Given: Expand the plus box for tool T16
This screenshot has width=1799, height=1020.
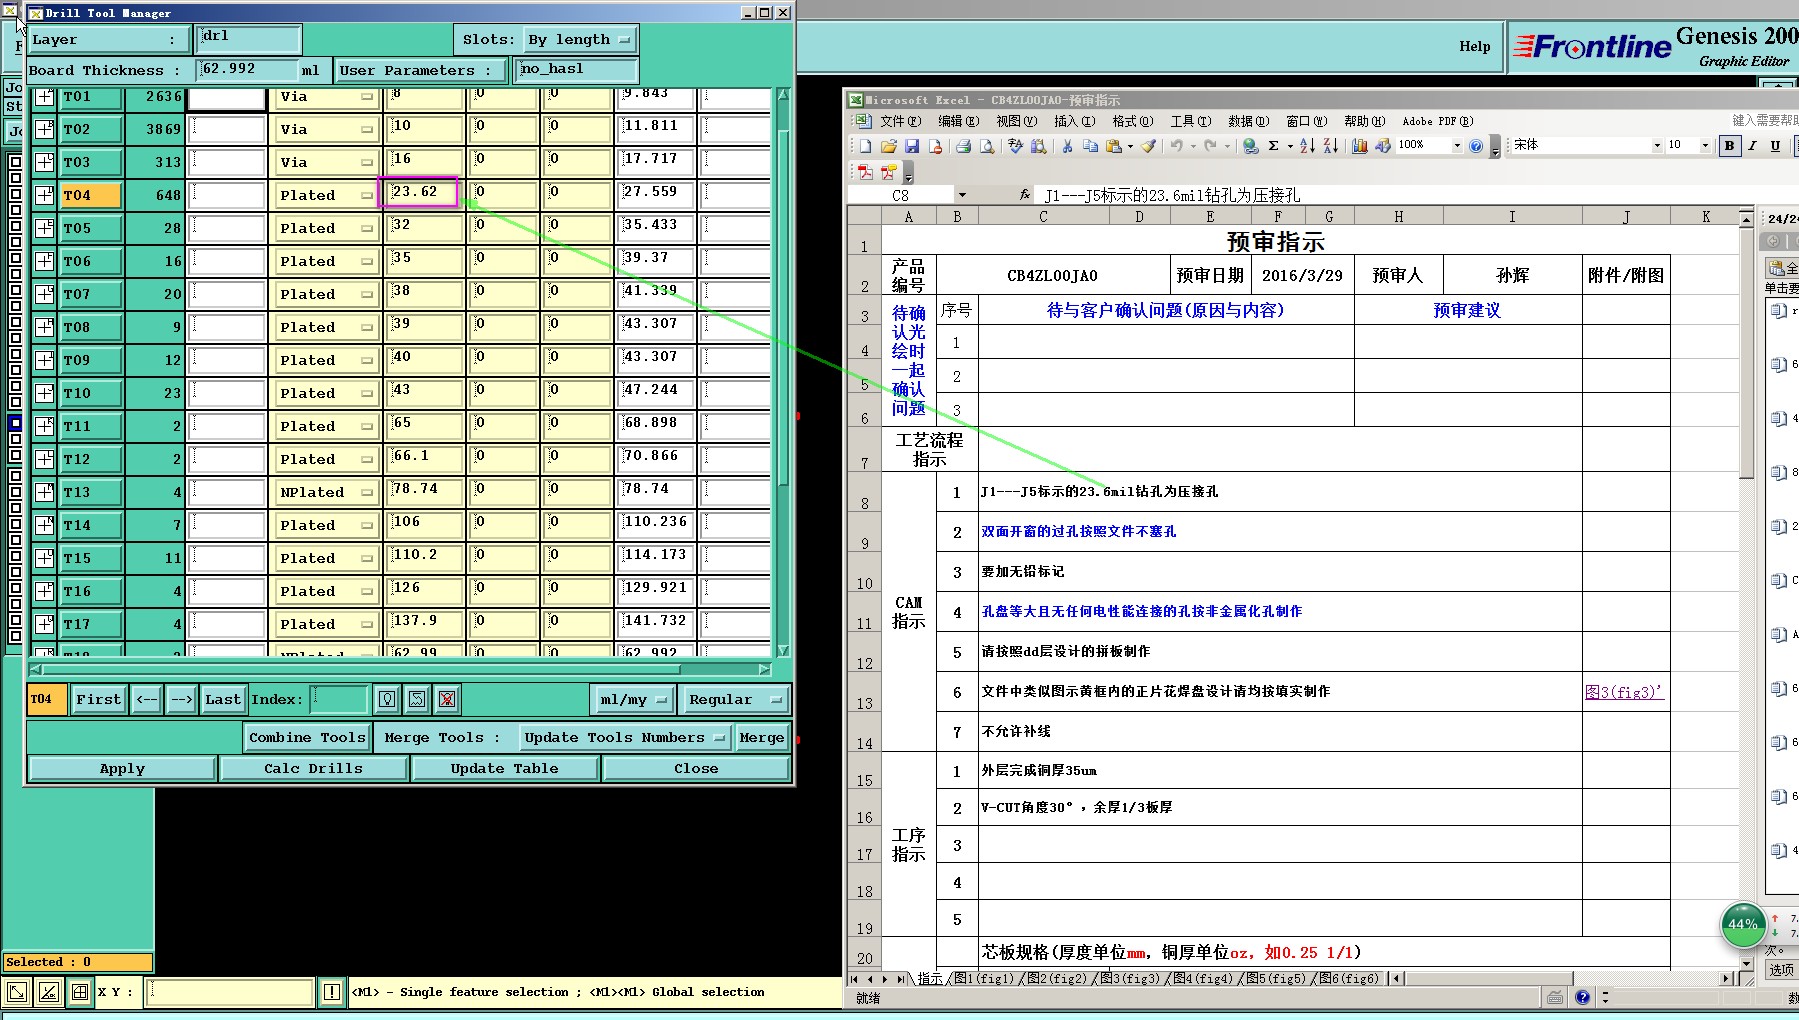Looking at the screenshot, I should tap(44, 591).
